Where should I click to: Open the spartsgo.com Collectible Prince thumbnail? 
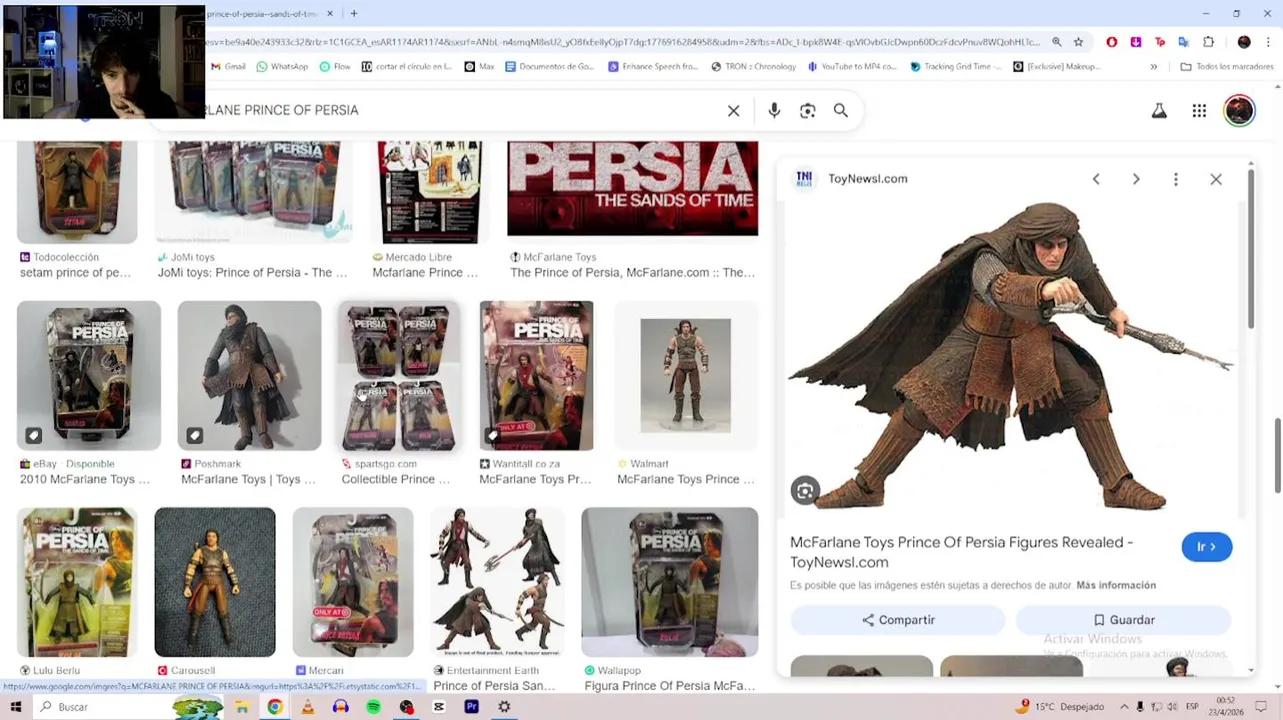(x=399, y=376)
